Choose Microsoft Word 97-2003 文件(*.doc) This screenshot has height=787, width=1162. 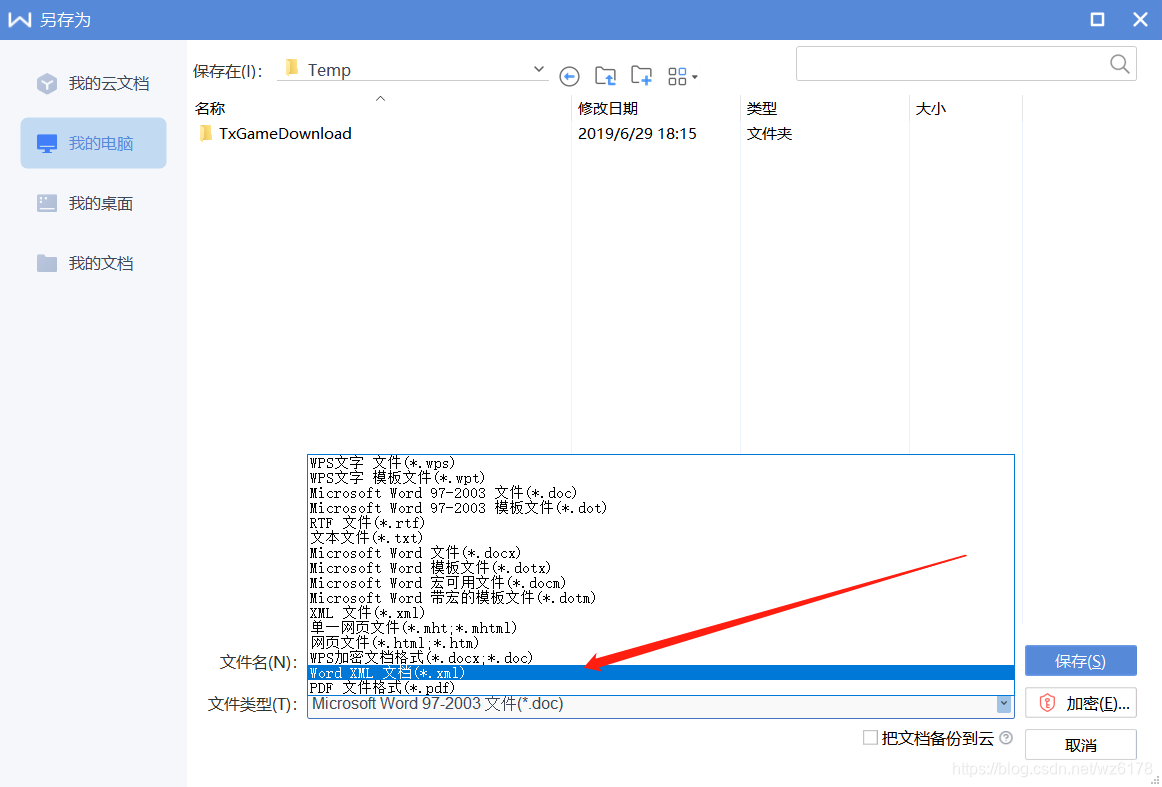(660, 493)
